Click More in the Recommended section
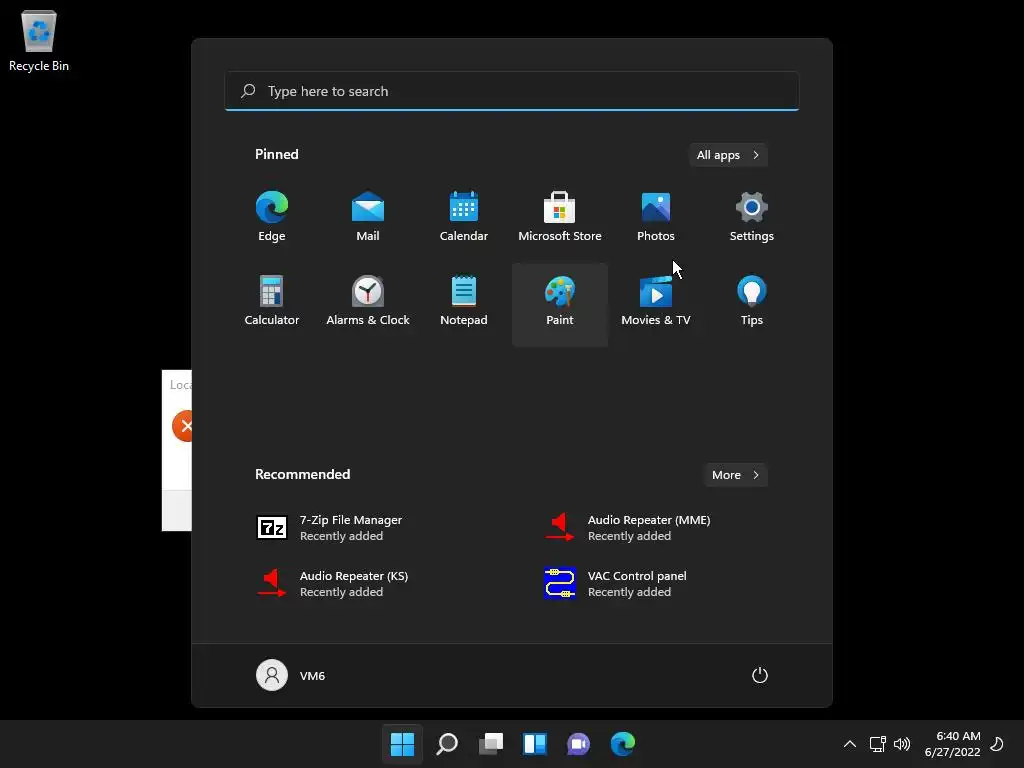 (x=735, y=475)
